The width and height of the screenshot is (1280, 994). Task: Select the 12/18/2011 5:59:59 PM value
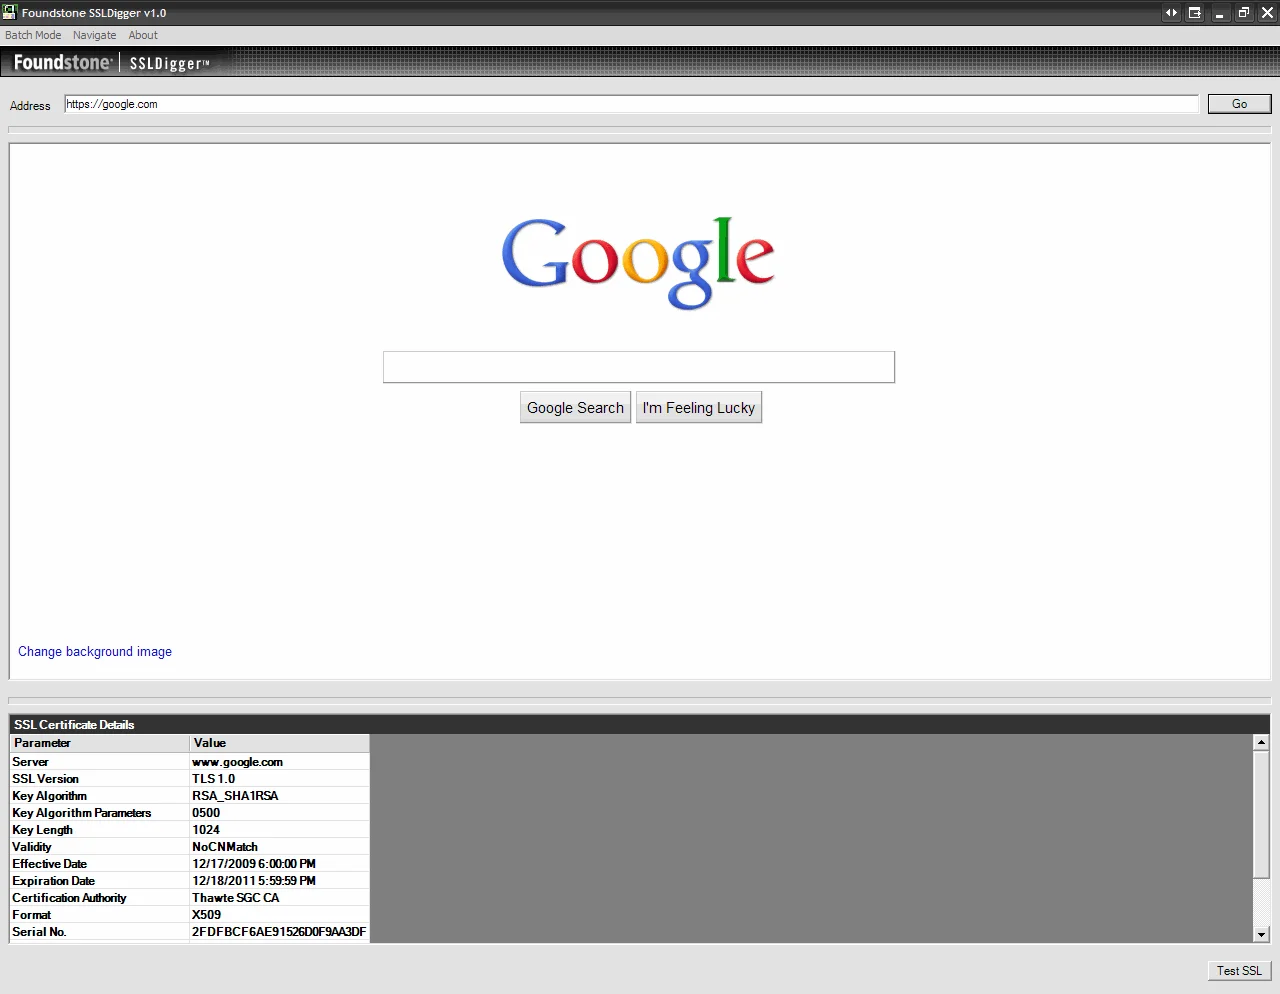coord(279,881)
